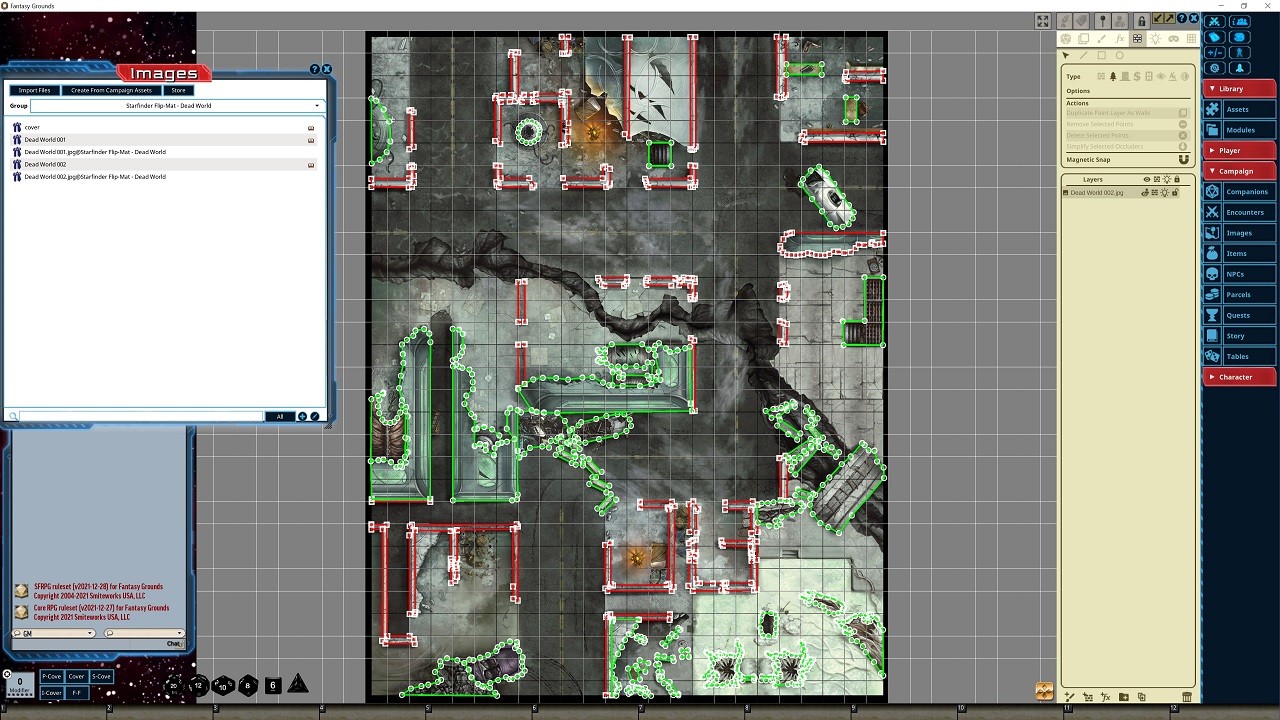Screen dimensions: 1280x720
Task: Roll the d20 die
Action: [x=174, y=685]
